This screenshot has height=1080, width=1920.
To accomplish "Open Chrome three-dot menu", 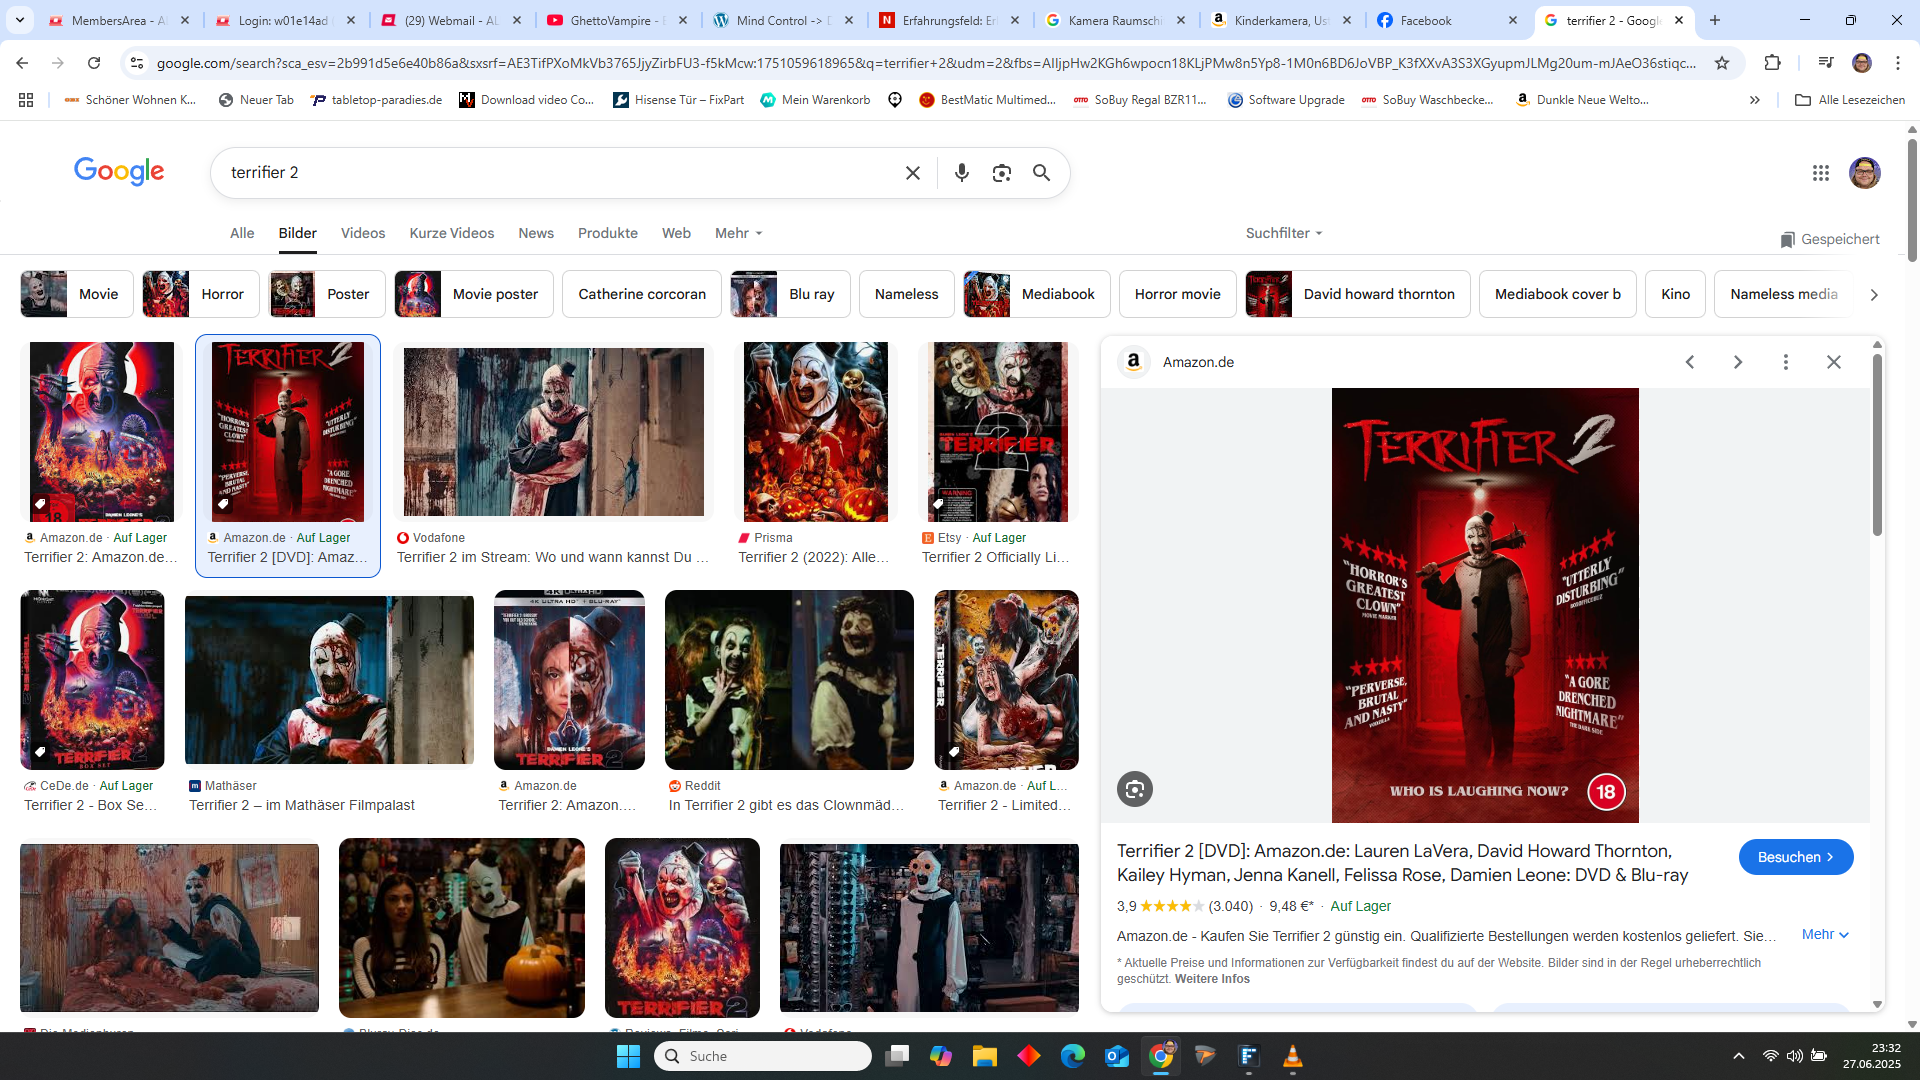I will coord(1897,63).
